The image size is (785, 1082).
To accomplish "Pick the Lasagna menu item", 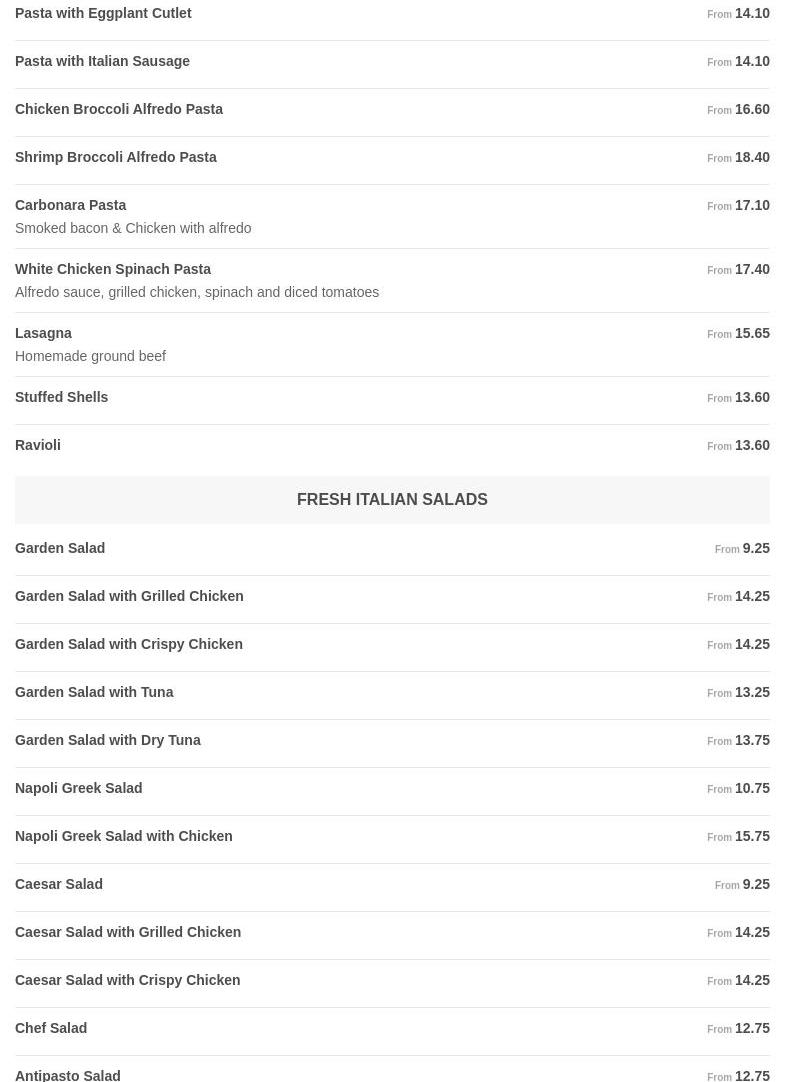I will tap(44, 334).
